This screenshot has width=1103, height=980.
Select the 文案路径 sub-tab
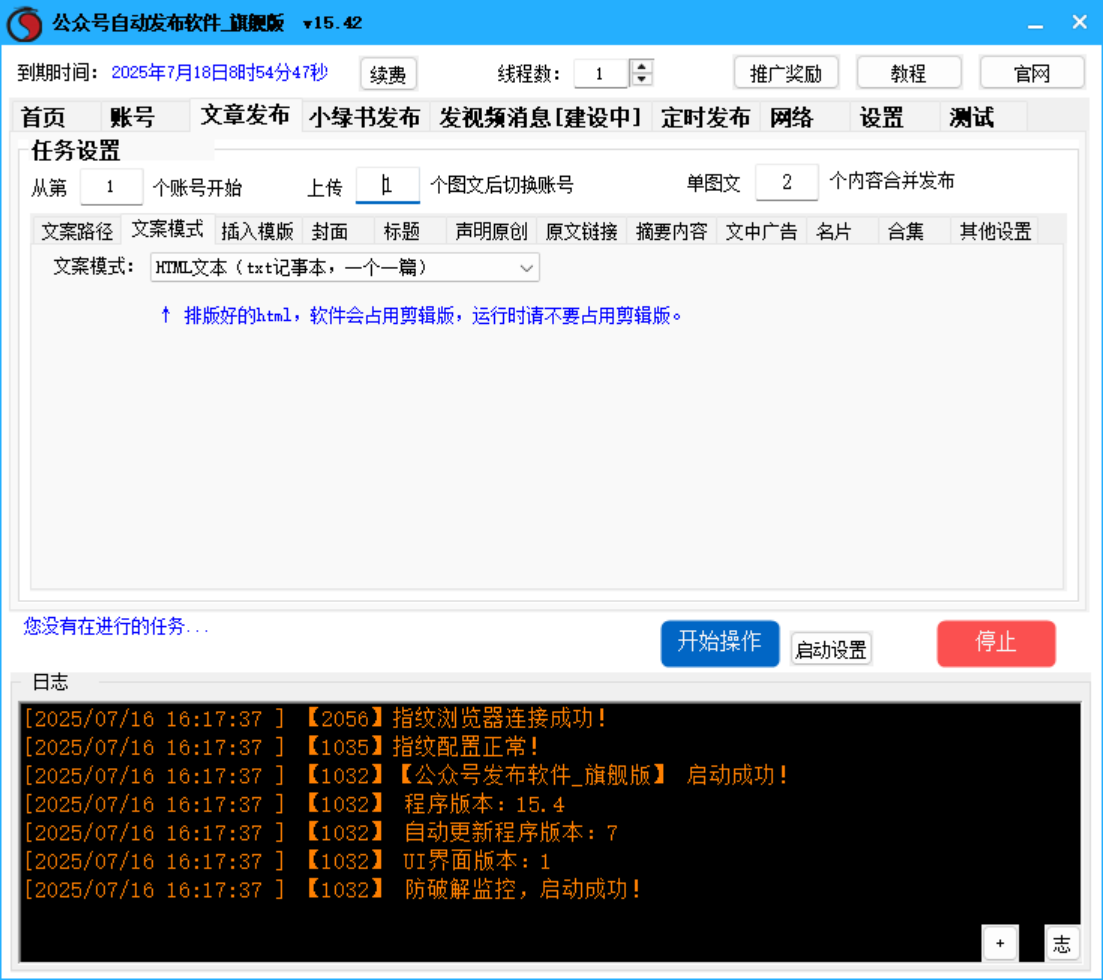click(77, 231)
